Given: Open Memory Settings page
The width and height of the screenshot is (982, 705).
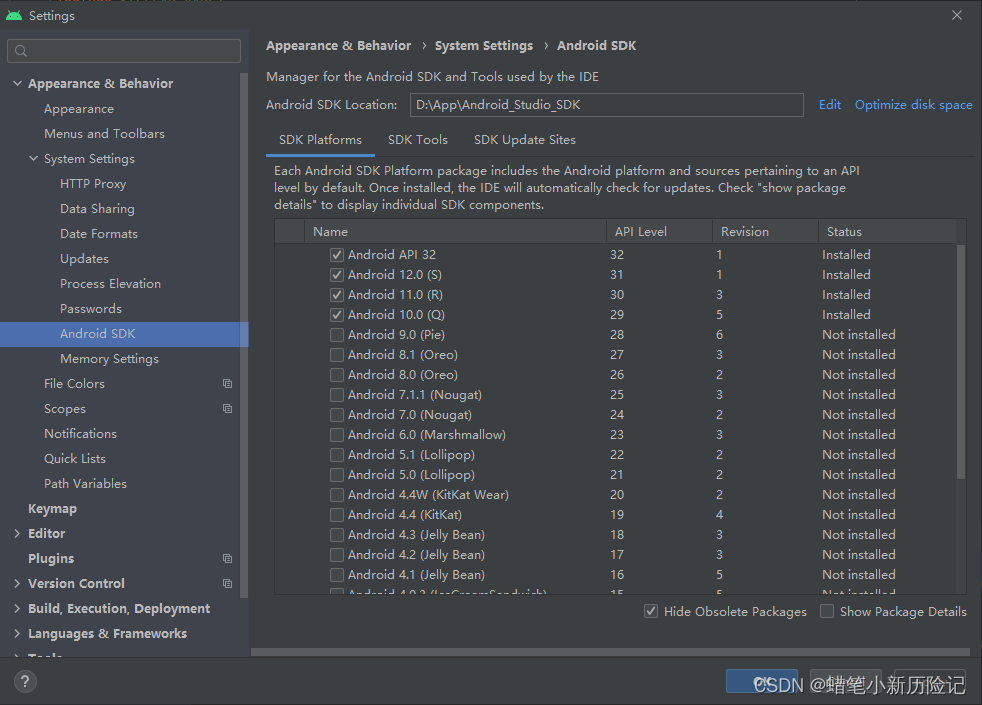Looking at the screenshot, I should pyautogui.click(x=110, y=359).
